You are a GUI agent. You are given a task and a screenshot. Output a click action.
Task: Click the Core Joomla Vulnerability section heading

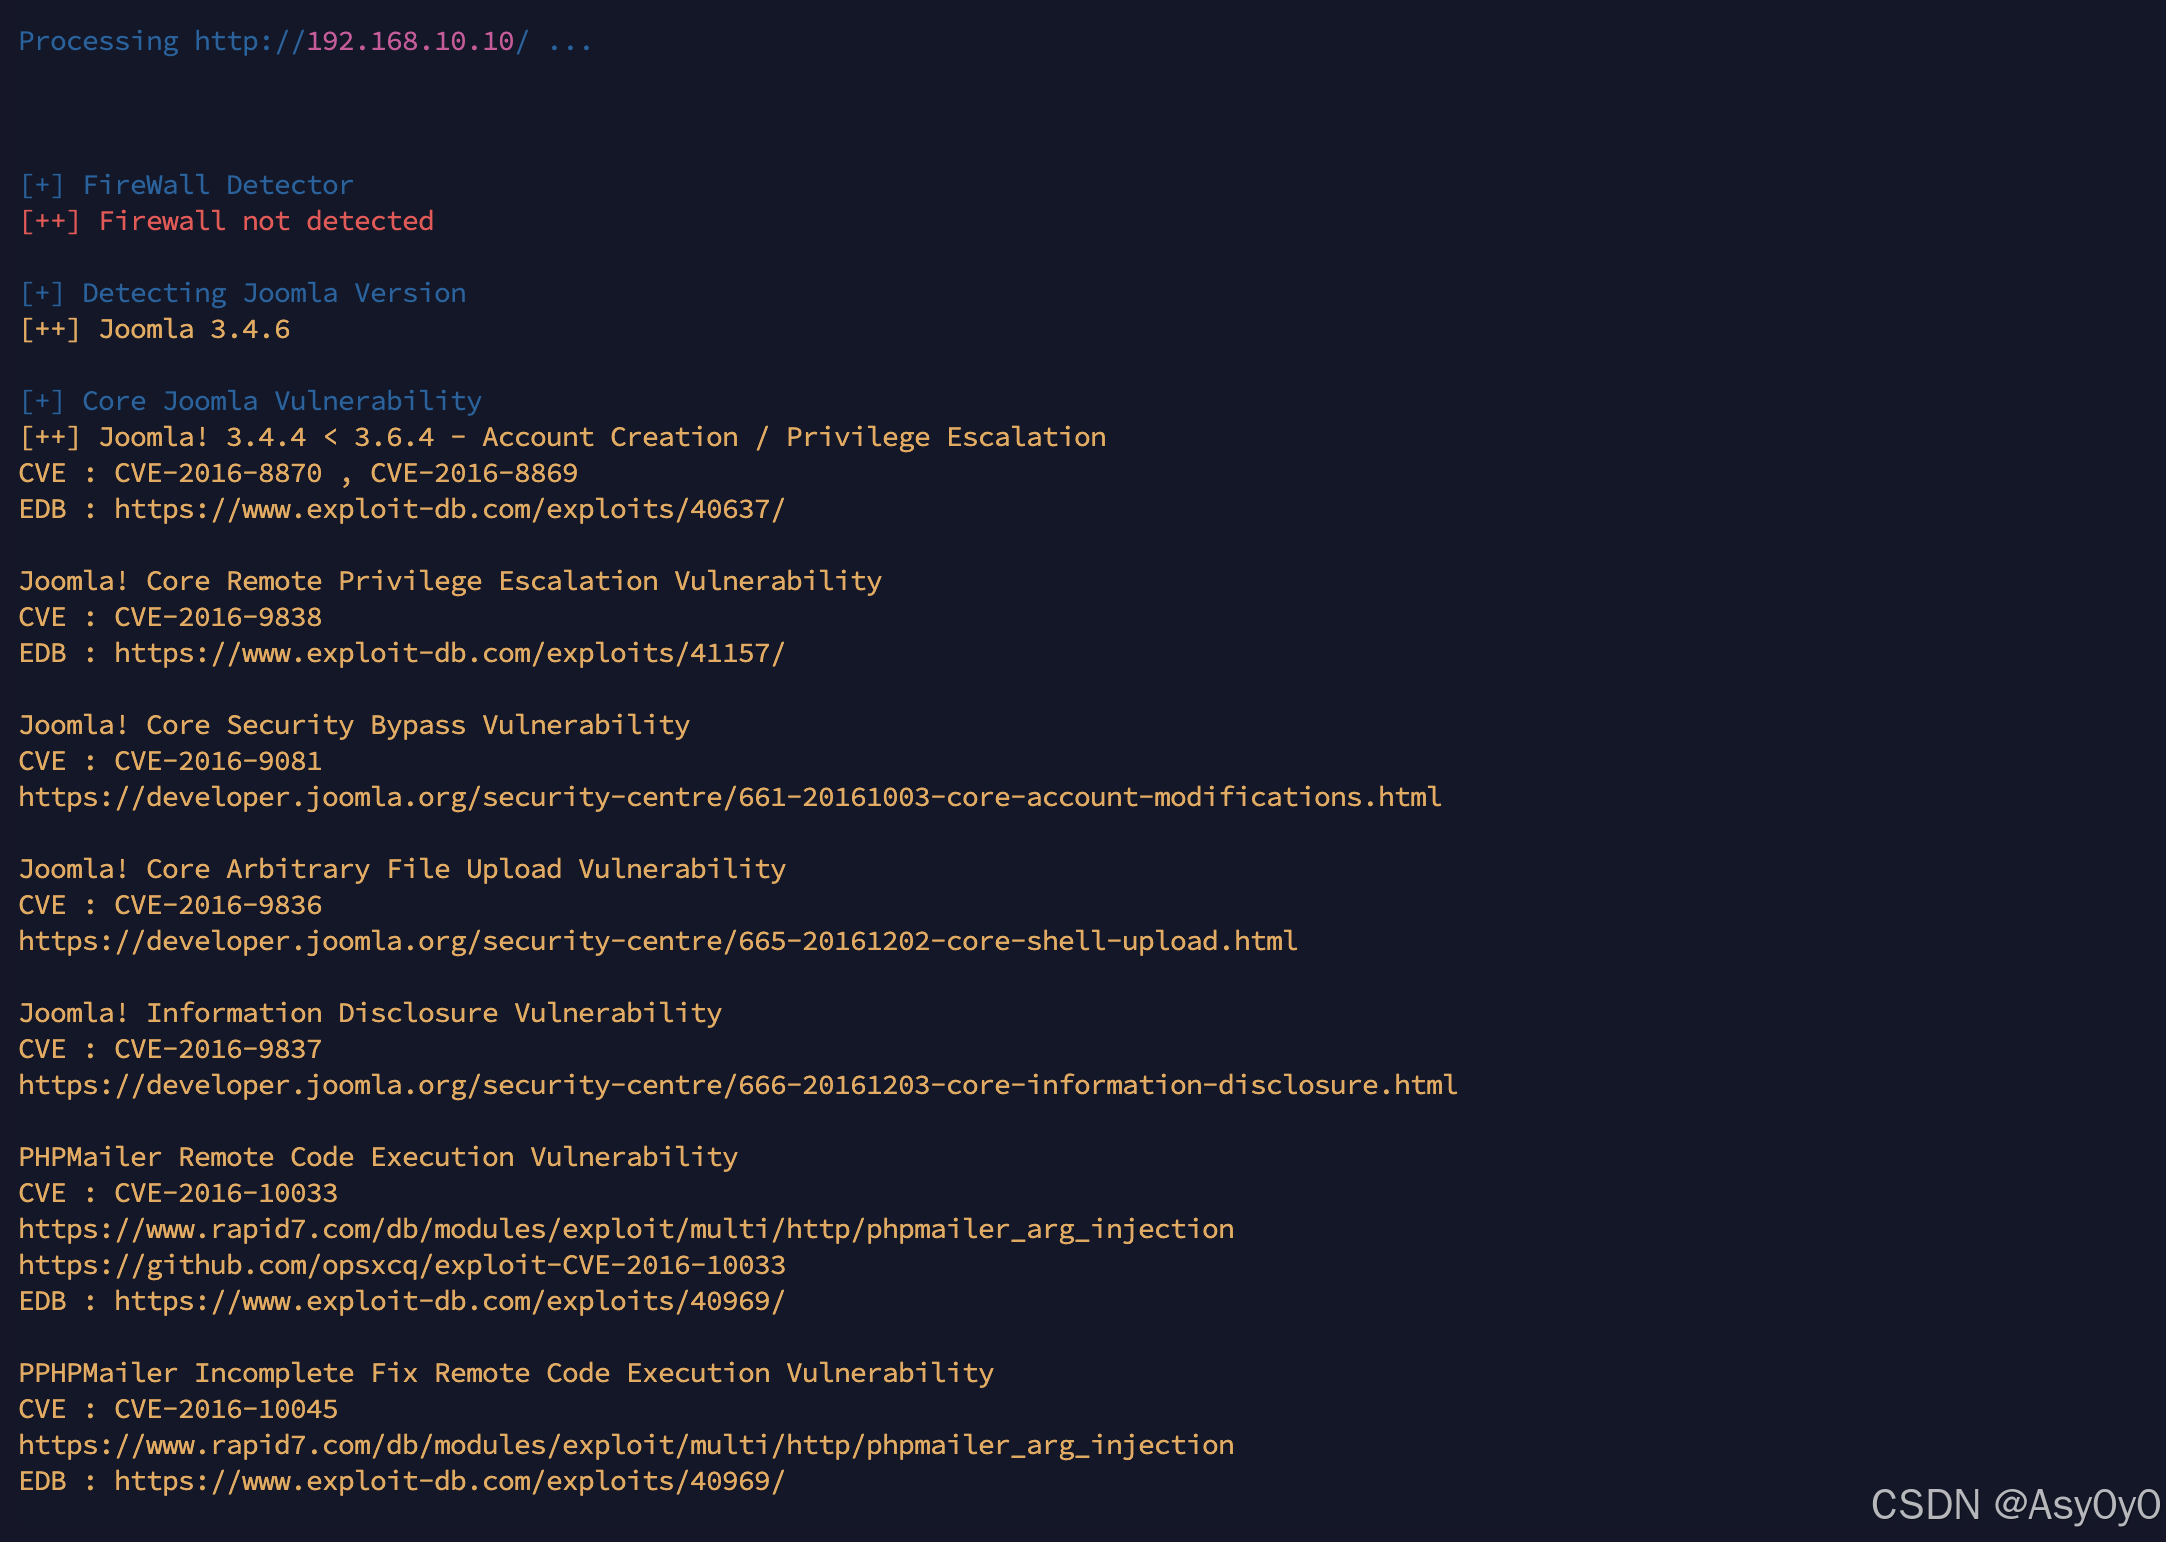click(250, 400)
